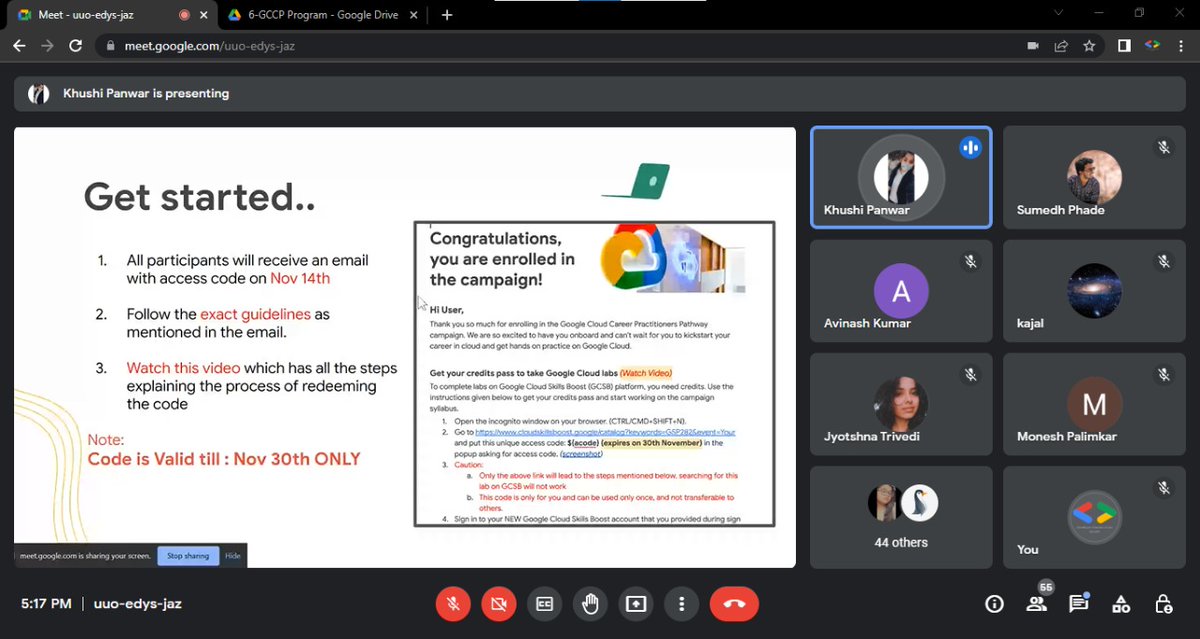
Task: Hide the screen sharing bar
Action: point(233,555)
